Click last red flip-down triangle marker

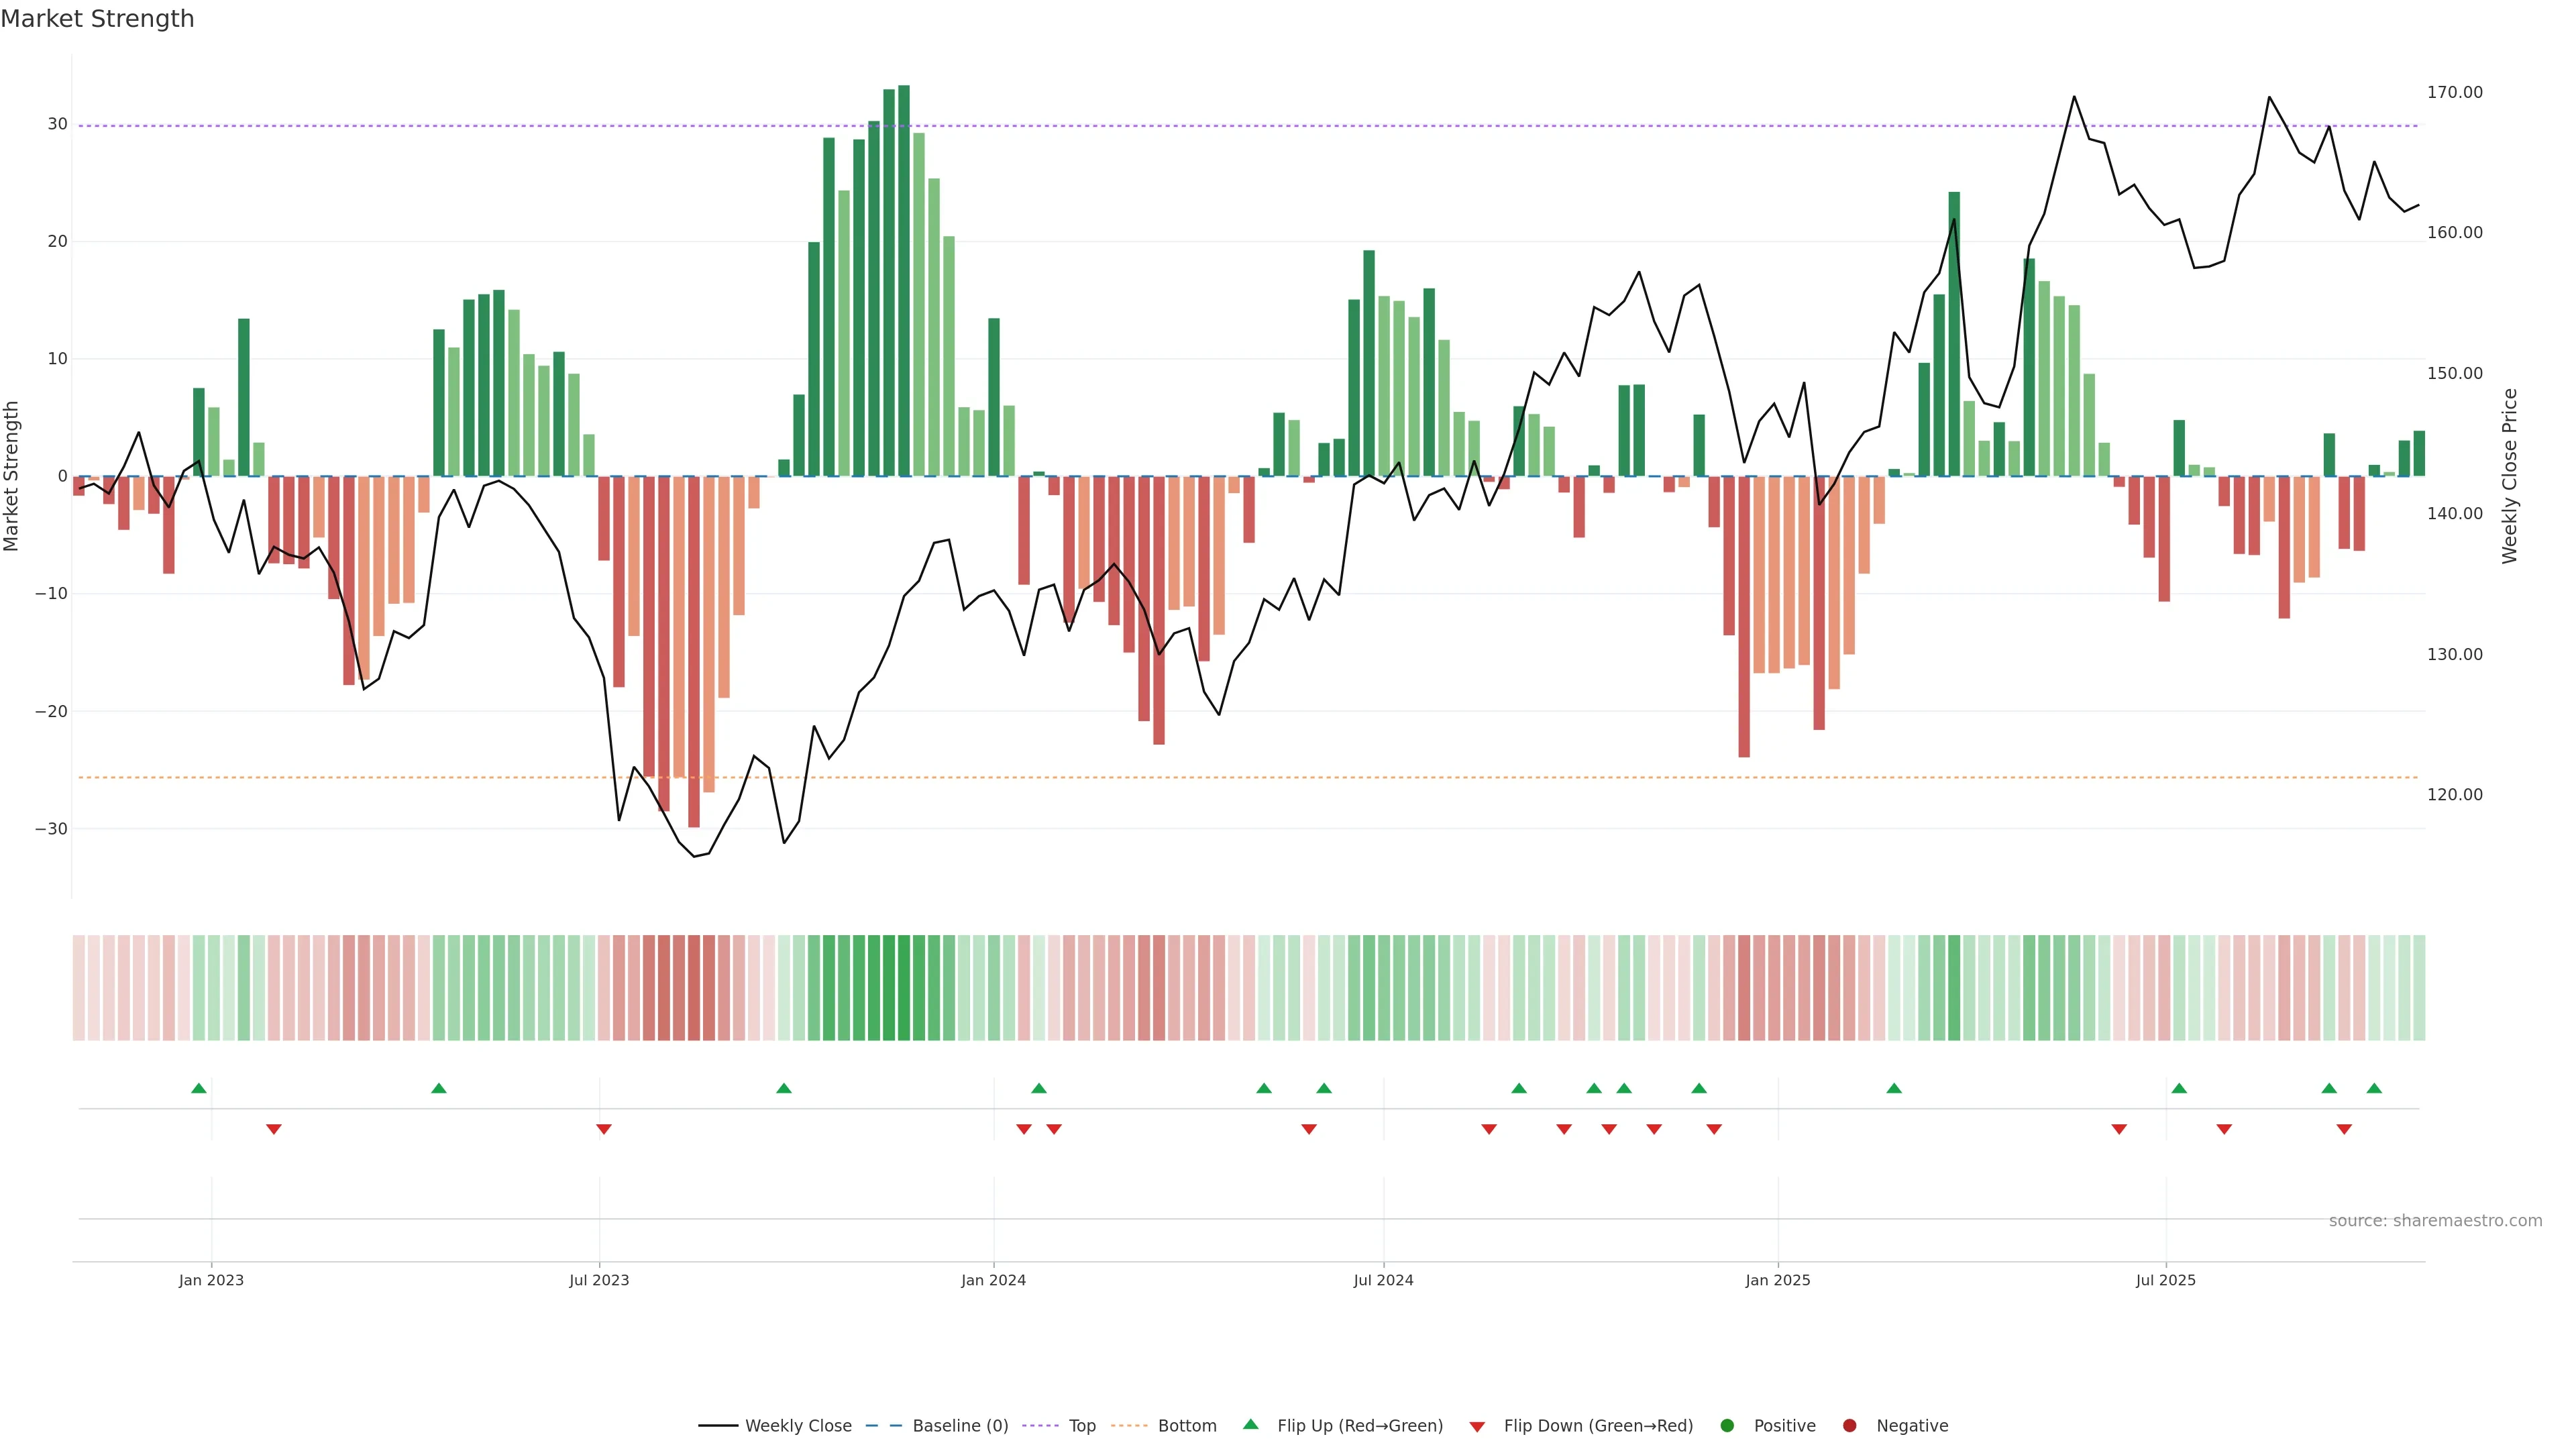2344,1129
